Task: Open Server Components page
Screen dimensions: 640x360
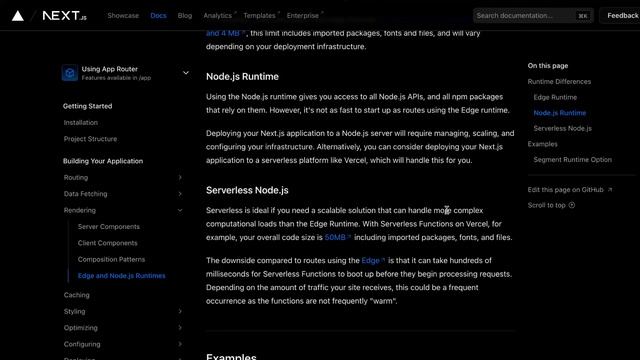Action: click(x=109, y=227)
